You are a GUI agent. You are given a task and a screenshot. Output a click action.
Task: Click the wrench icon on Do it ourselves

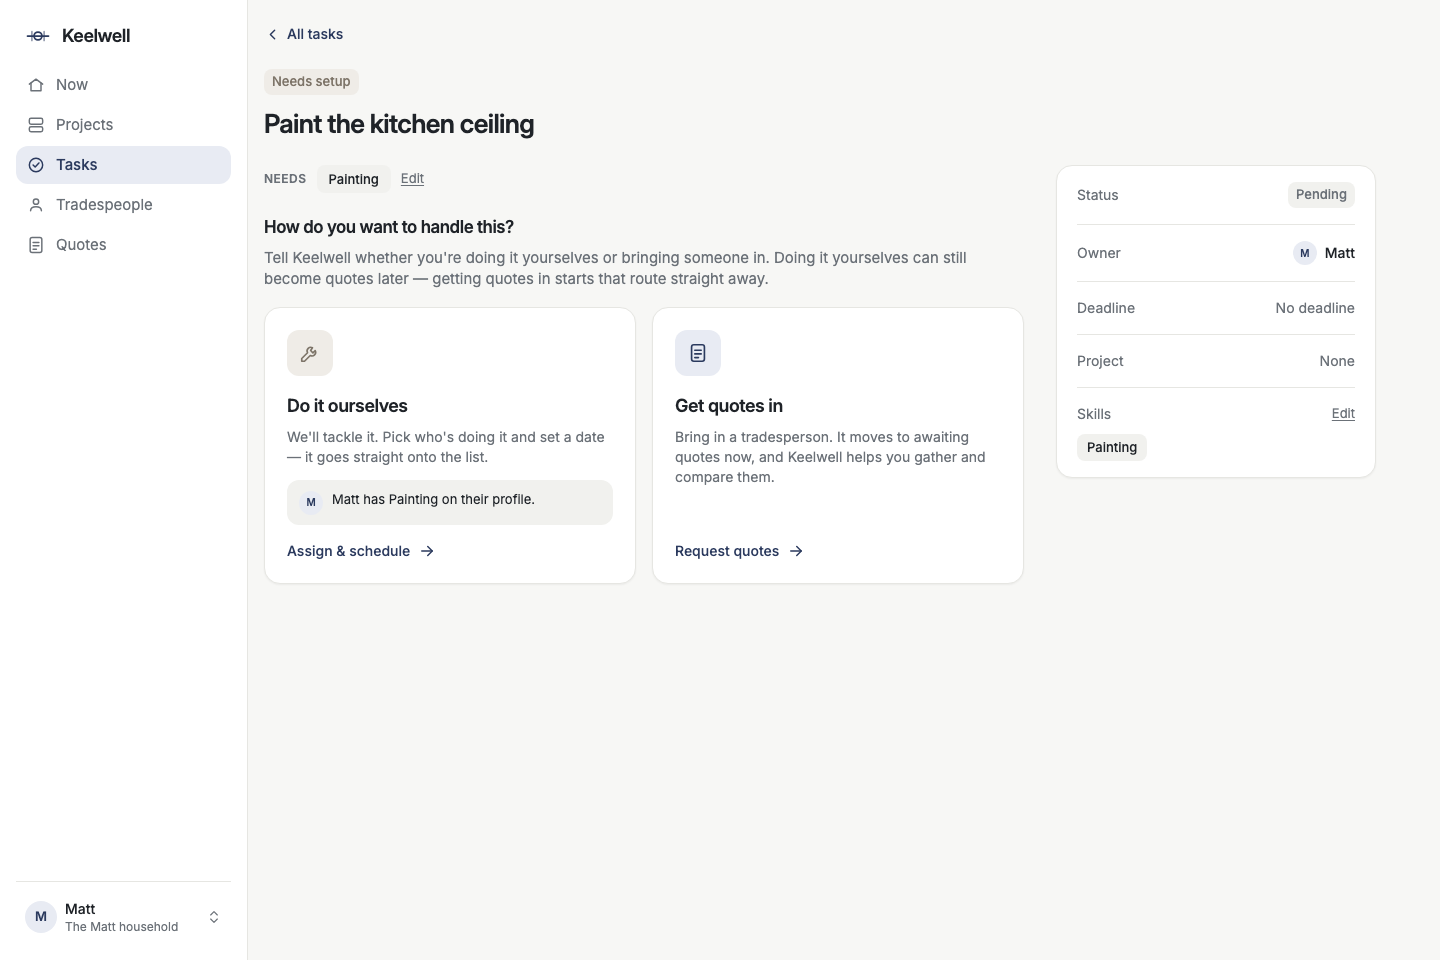[310, 353]
